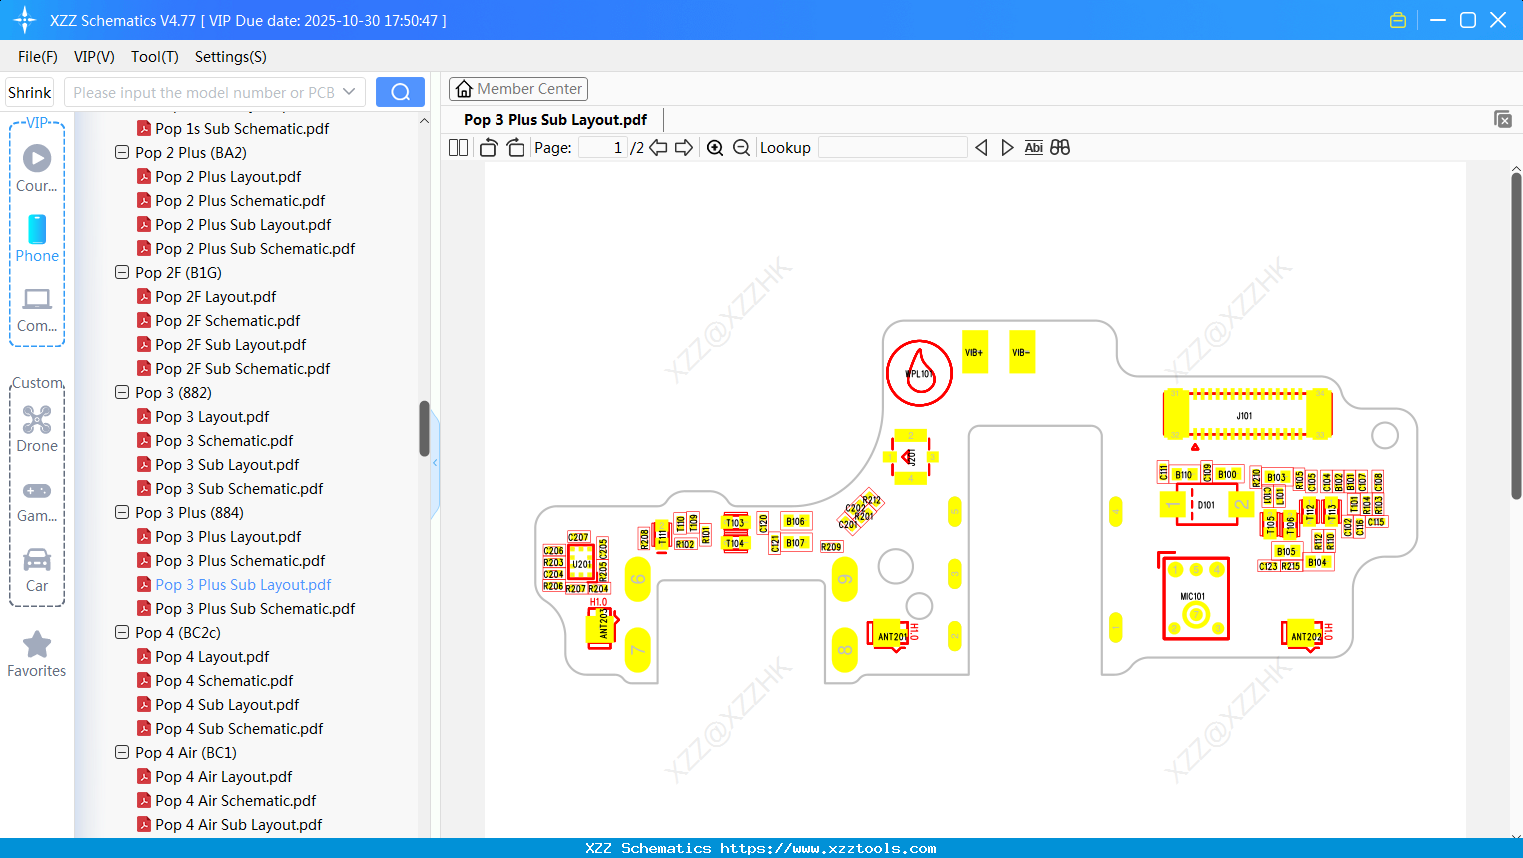Click the binoculars search icon
The width and height of the screenshot is (1523, 858).
[x=1060, y=147]
